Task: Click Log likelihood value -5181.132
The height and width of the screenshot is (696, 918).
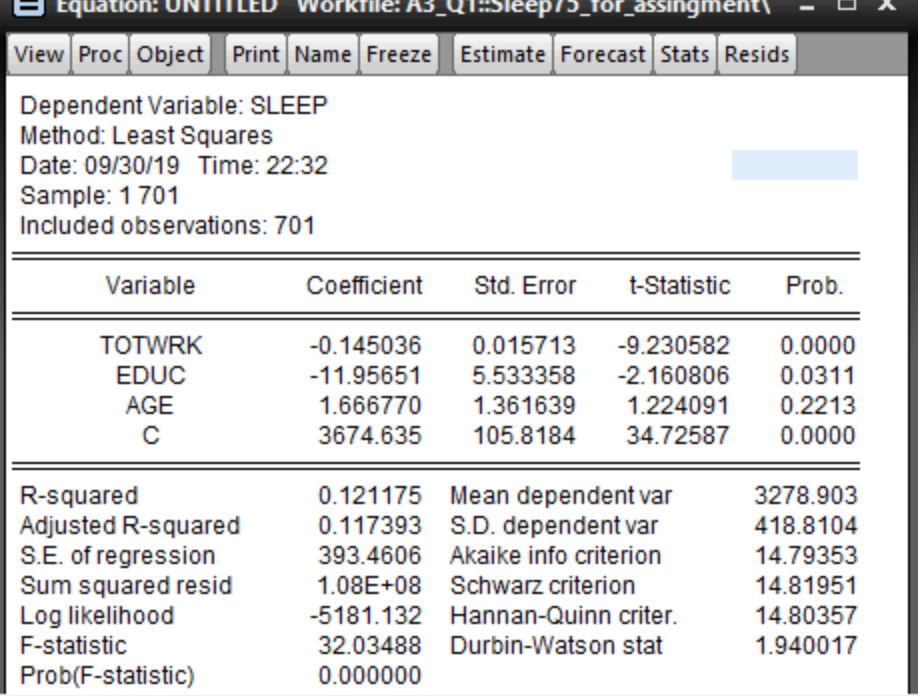Action: click(365, 616)
